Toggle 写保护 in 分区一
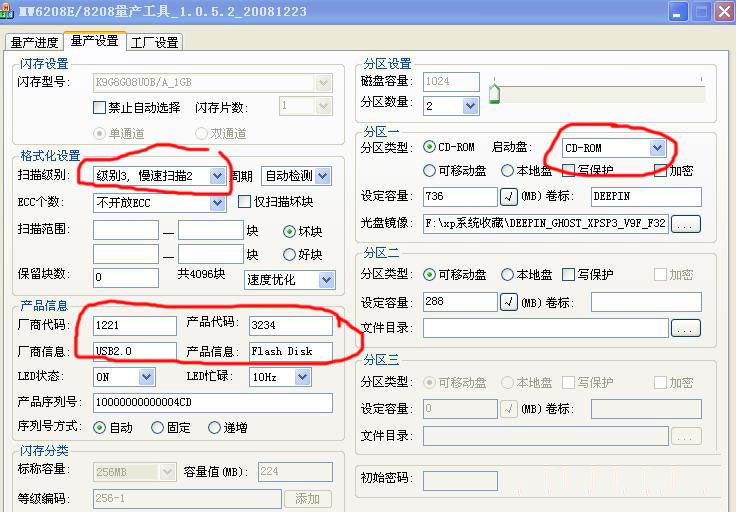 [x=568, y=170]
